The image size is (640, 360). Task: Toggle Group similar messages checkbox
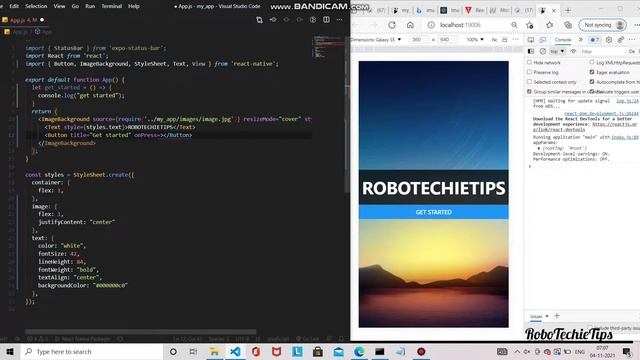click(x=529, y=91)
